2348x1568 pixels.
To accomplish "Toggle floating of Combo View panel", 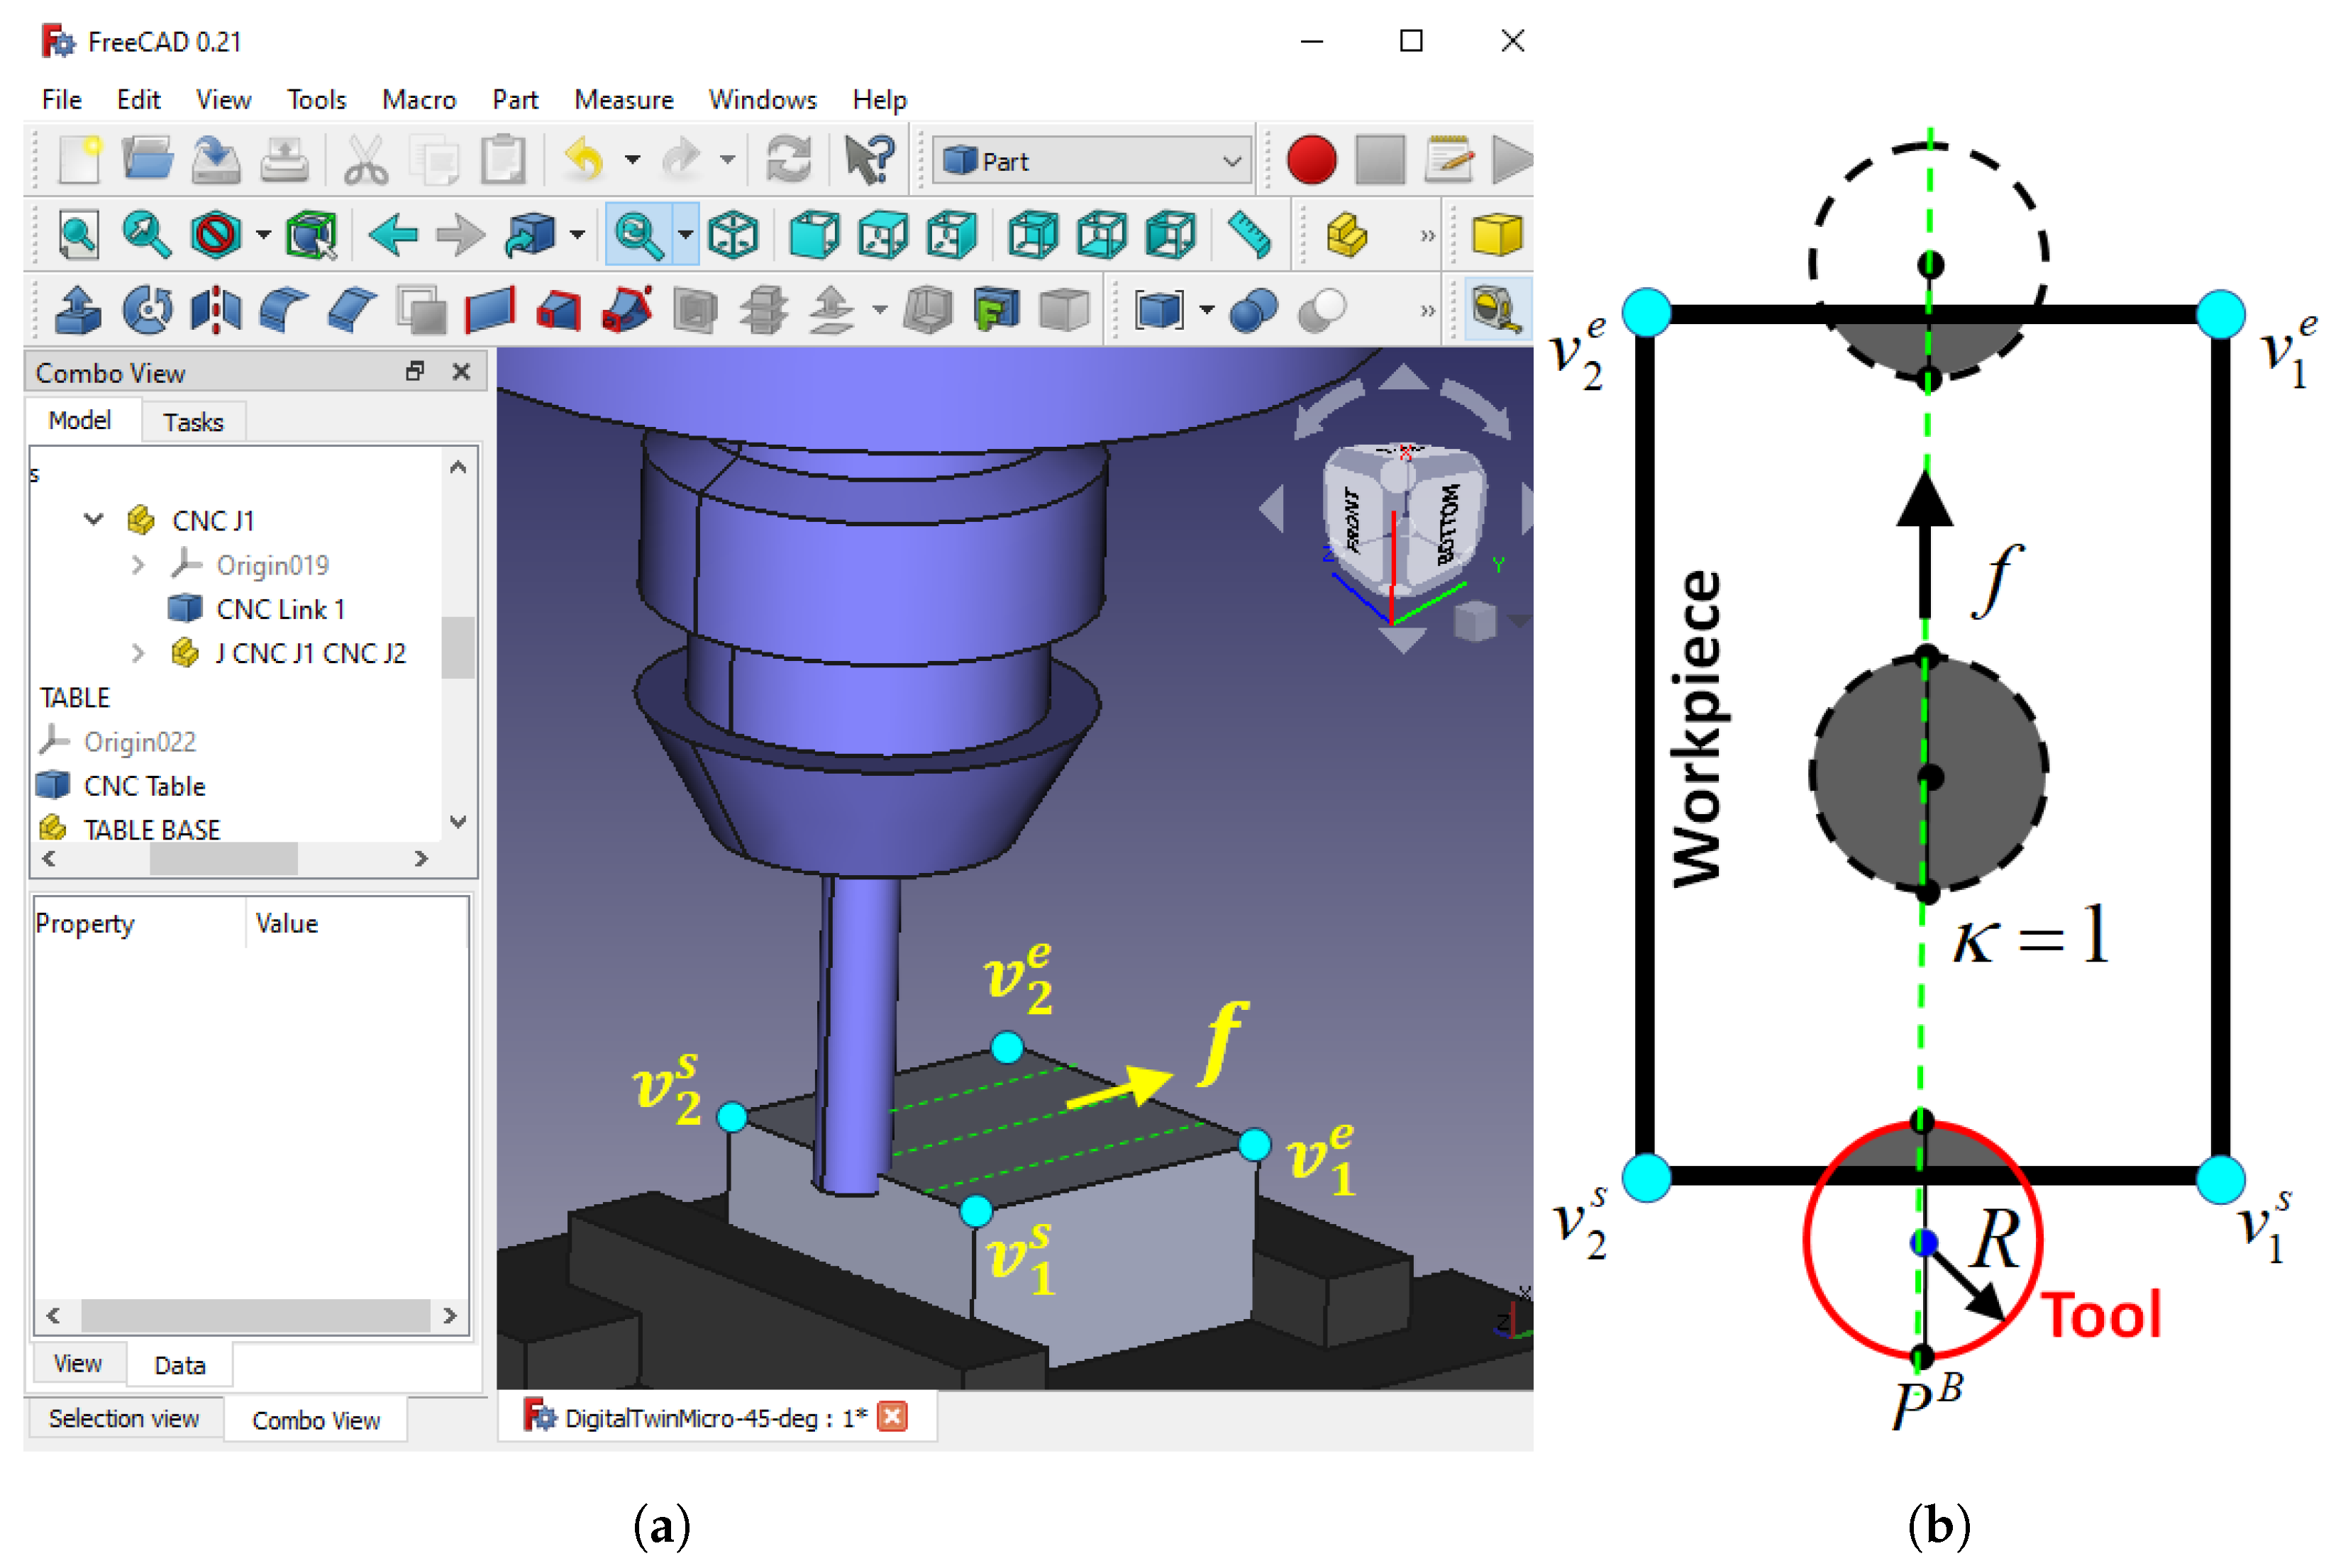I will 415,372.
